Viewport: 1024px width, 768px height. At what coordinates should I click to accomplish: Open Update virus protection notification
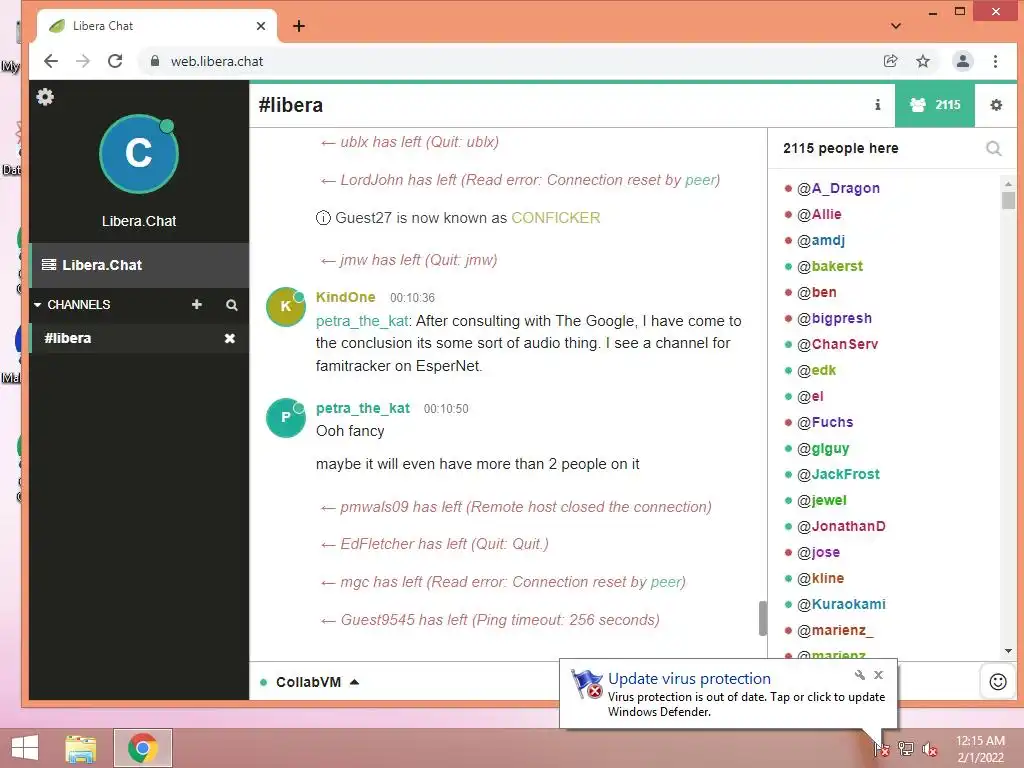pos(728,694)
